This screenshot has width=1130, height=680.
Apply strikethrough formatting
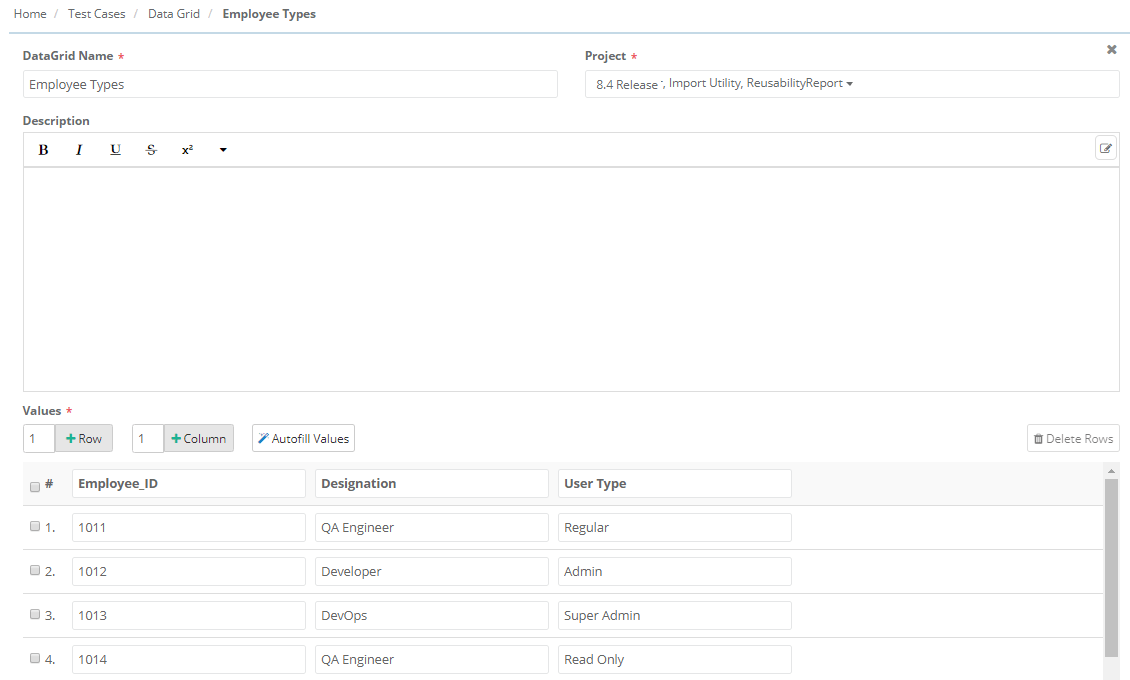click(151, 150)
